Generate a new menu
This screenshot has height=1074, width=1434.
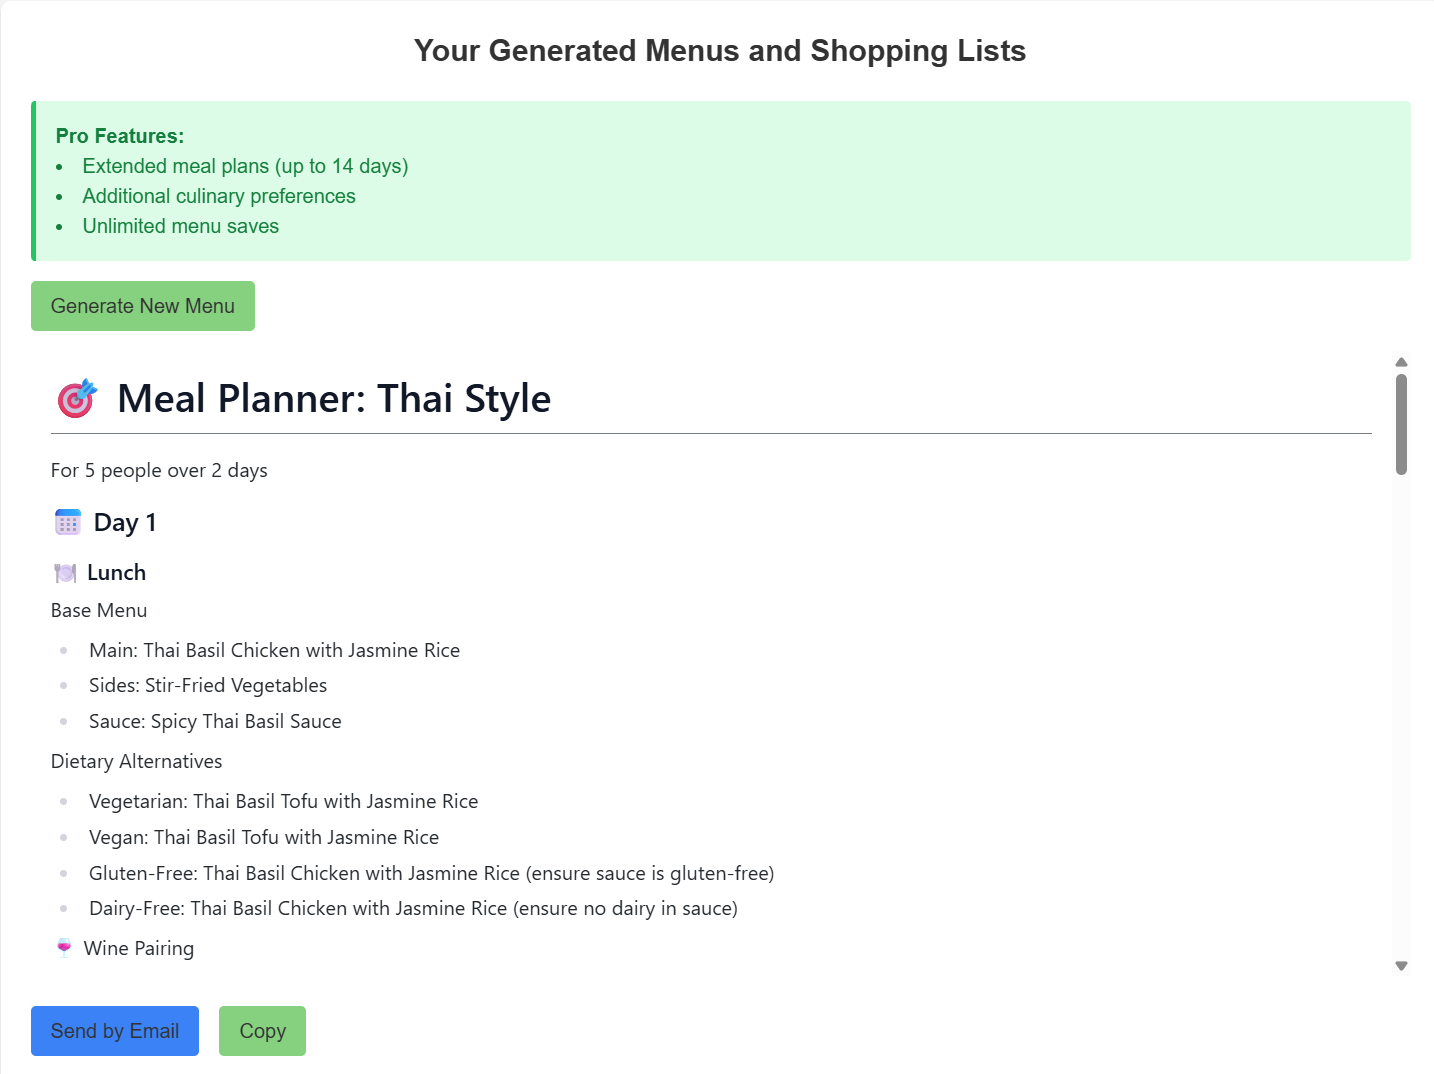coord(143,306)
